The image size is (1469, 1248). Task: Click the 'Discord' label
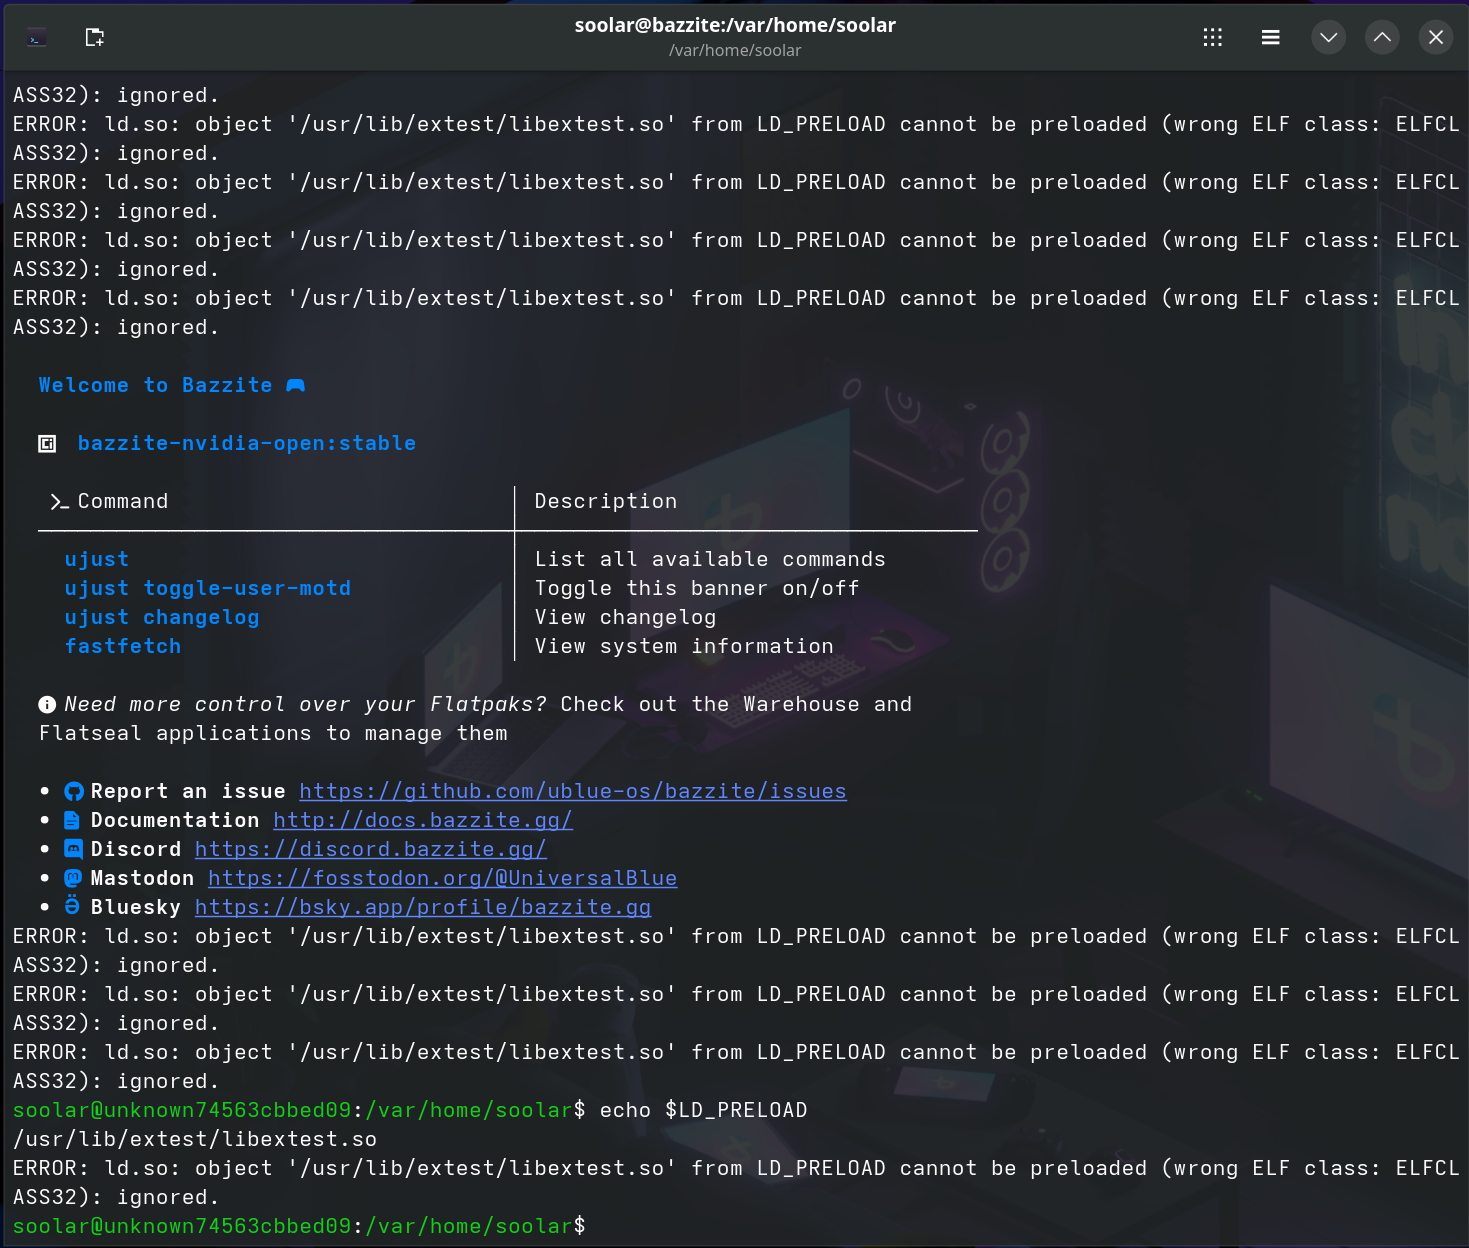click(x=136, y=850)
